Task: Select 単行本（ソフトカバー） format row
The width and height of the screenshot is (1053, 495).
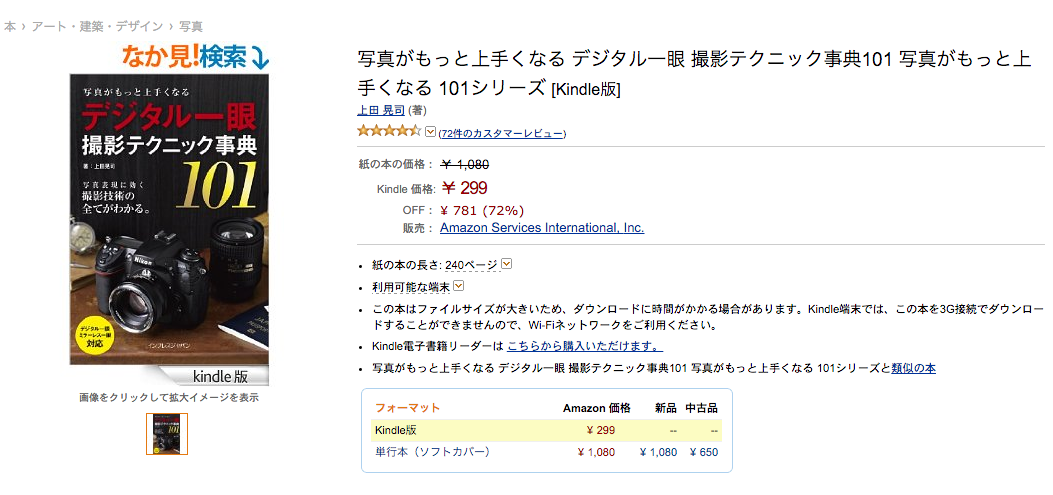Action: click(x=546, y=452)
